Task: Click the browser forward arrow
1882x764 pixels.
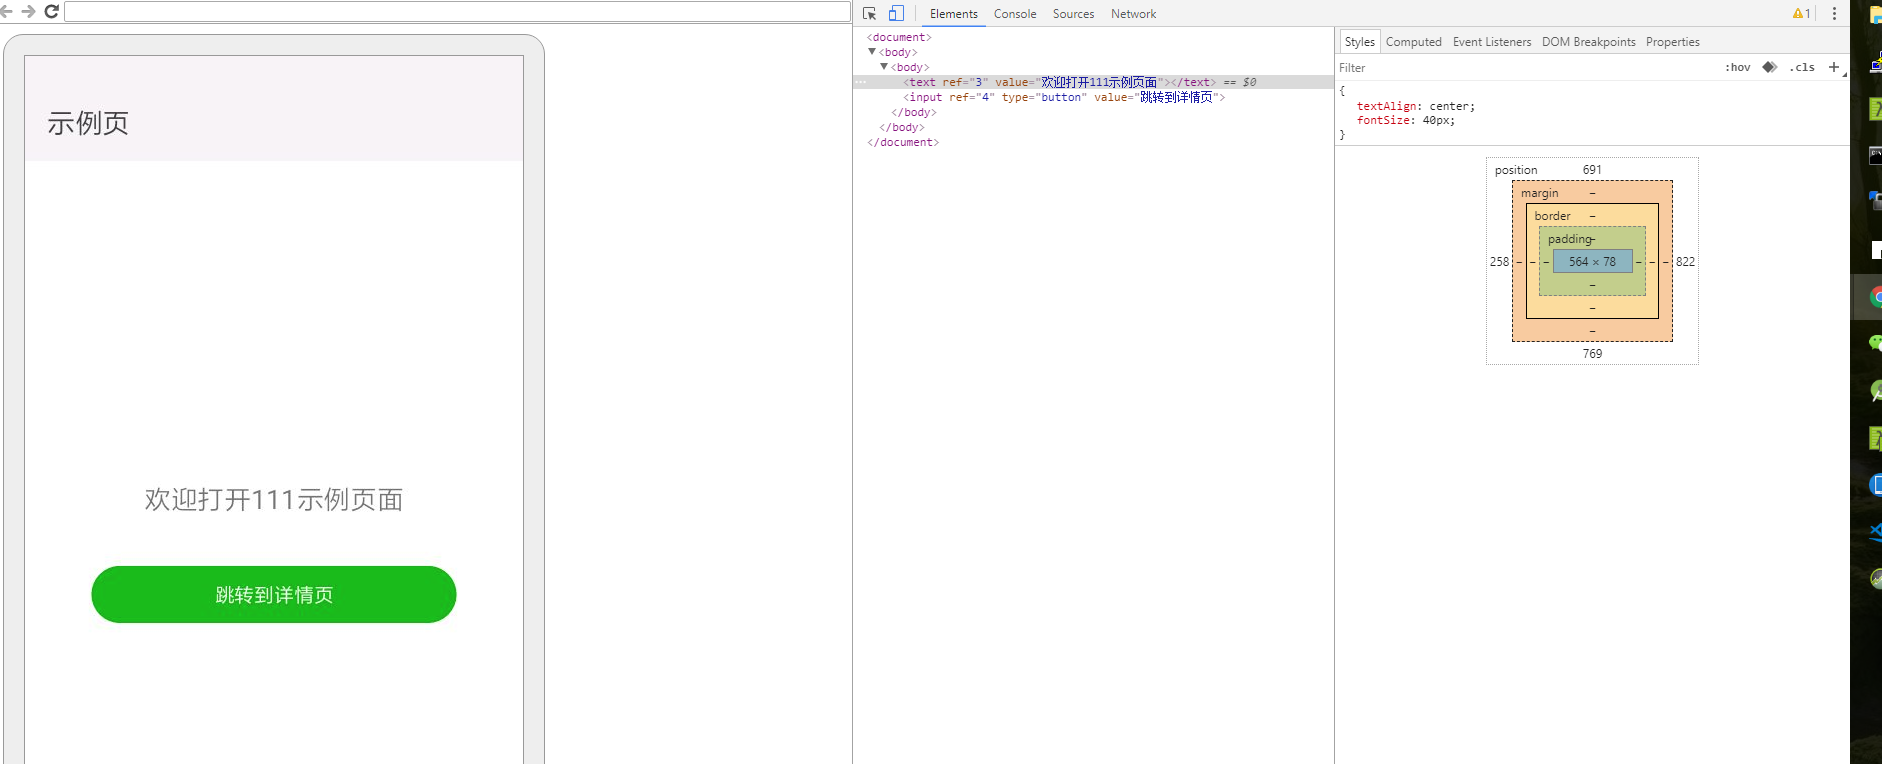Action: click(28, 11)
